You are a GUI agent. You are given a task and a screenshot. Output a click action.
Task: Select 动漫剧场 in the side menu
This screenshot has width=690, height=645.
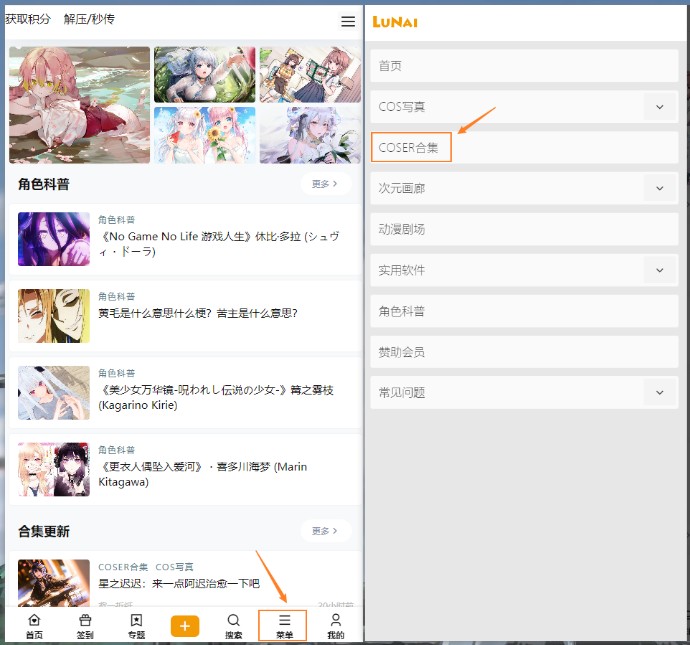402,229
